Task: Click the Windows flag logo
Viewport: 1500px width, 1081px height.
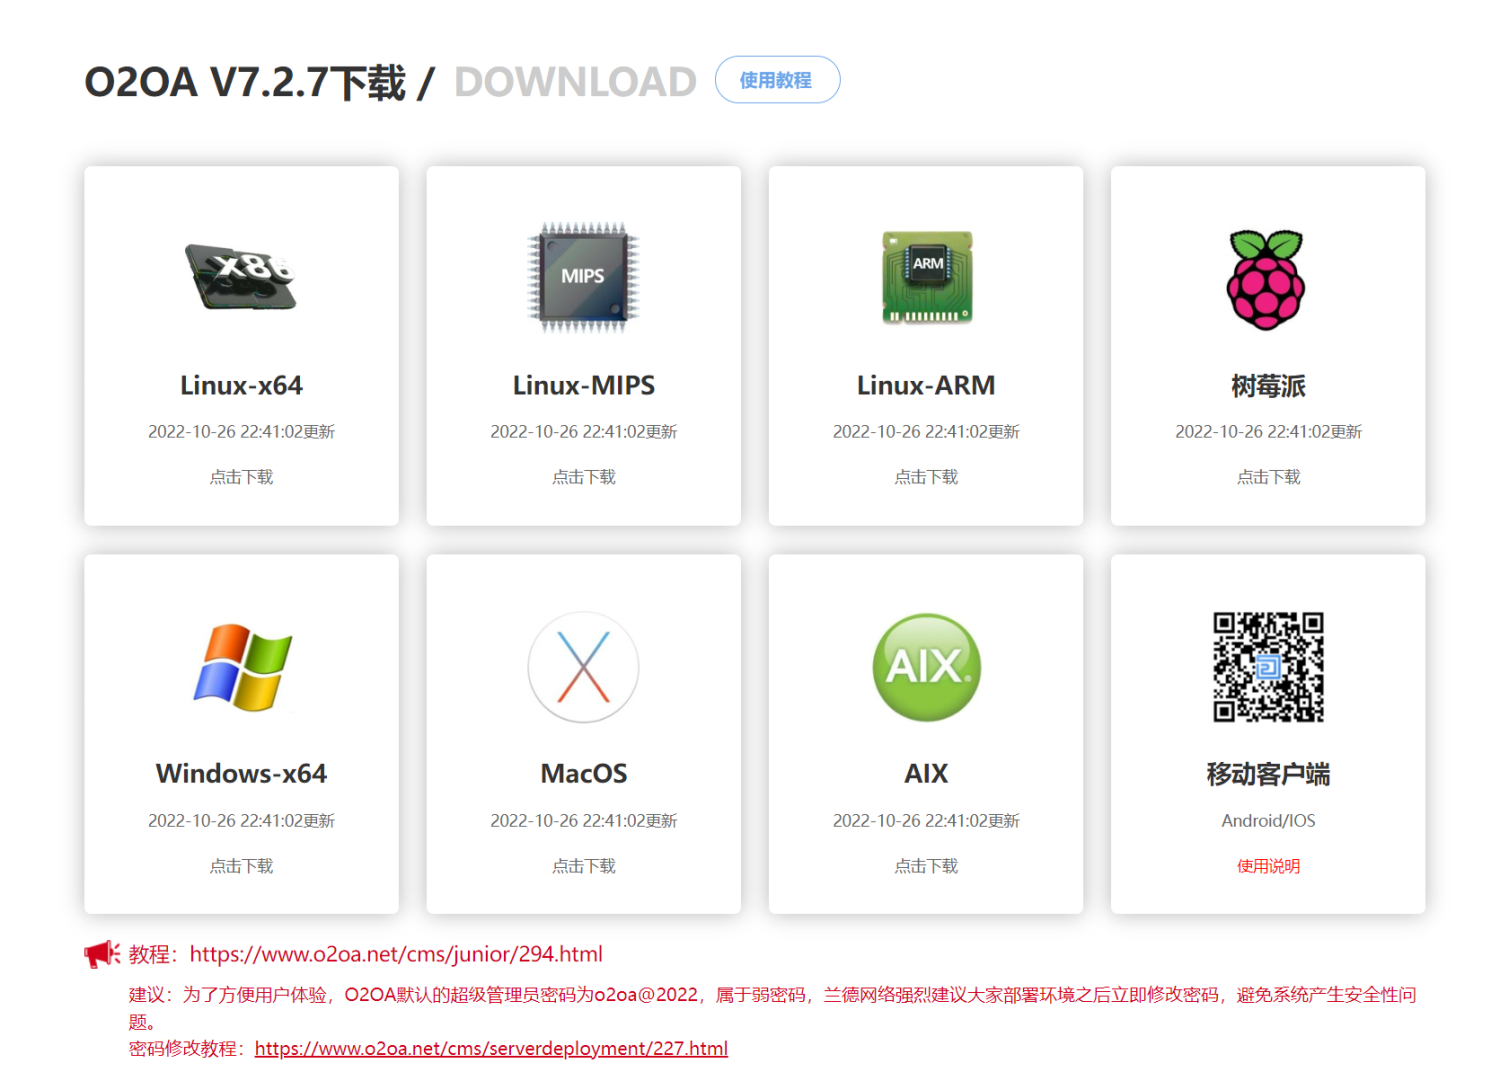Action: pyautogui.click(x=242, y=667)
